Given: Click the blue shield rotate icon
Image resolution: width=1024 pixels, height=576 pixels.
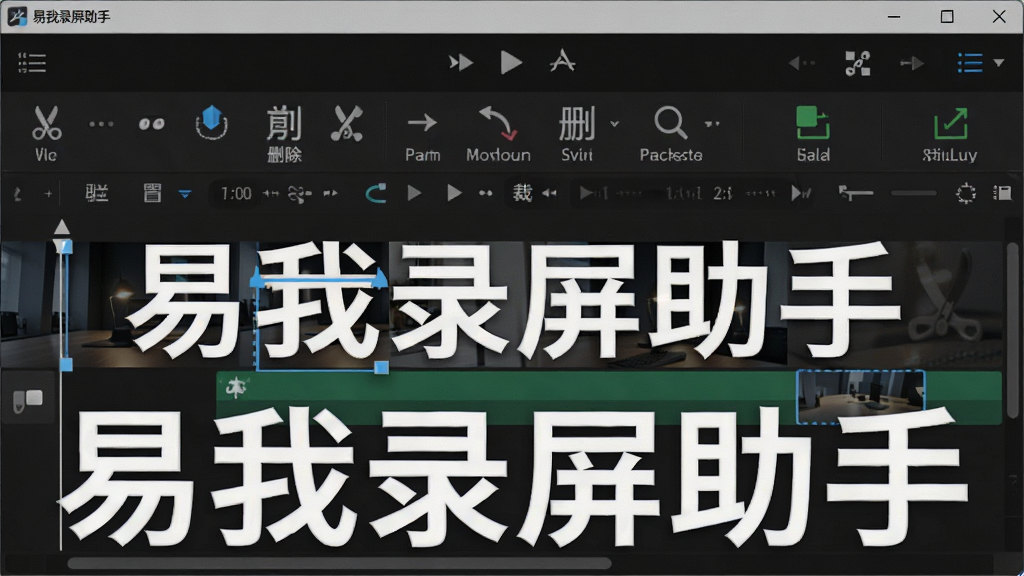Looking at the screenshot, I should coord(212,123).
